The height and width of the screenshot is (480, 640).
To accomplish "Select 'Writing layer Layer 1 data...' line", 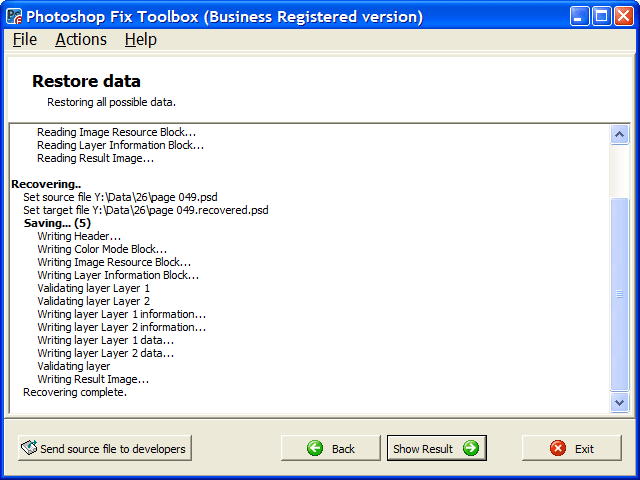I will coord(106,340).
